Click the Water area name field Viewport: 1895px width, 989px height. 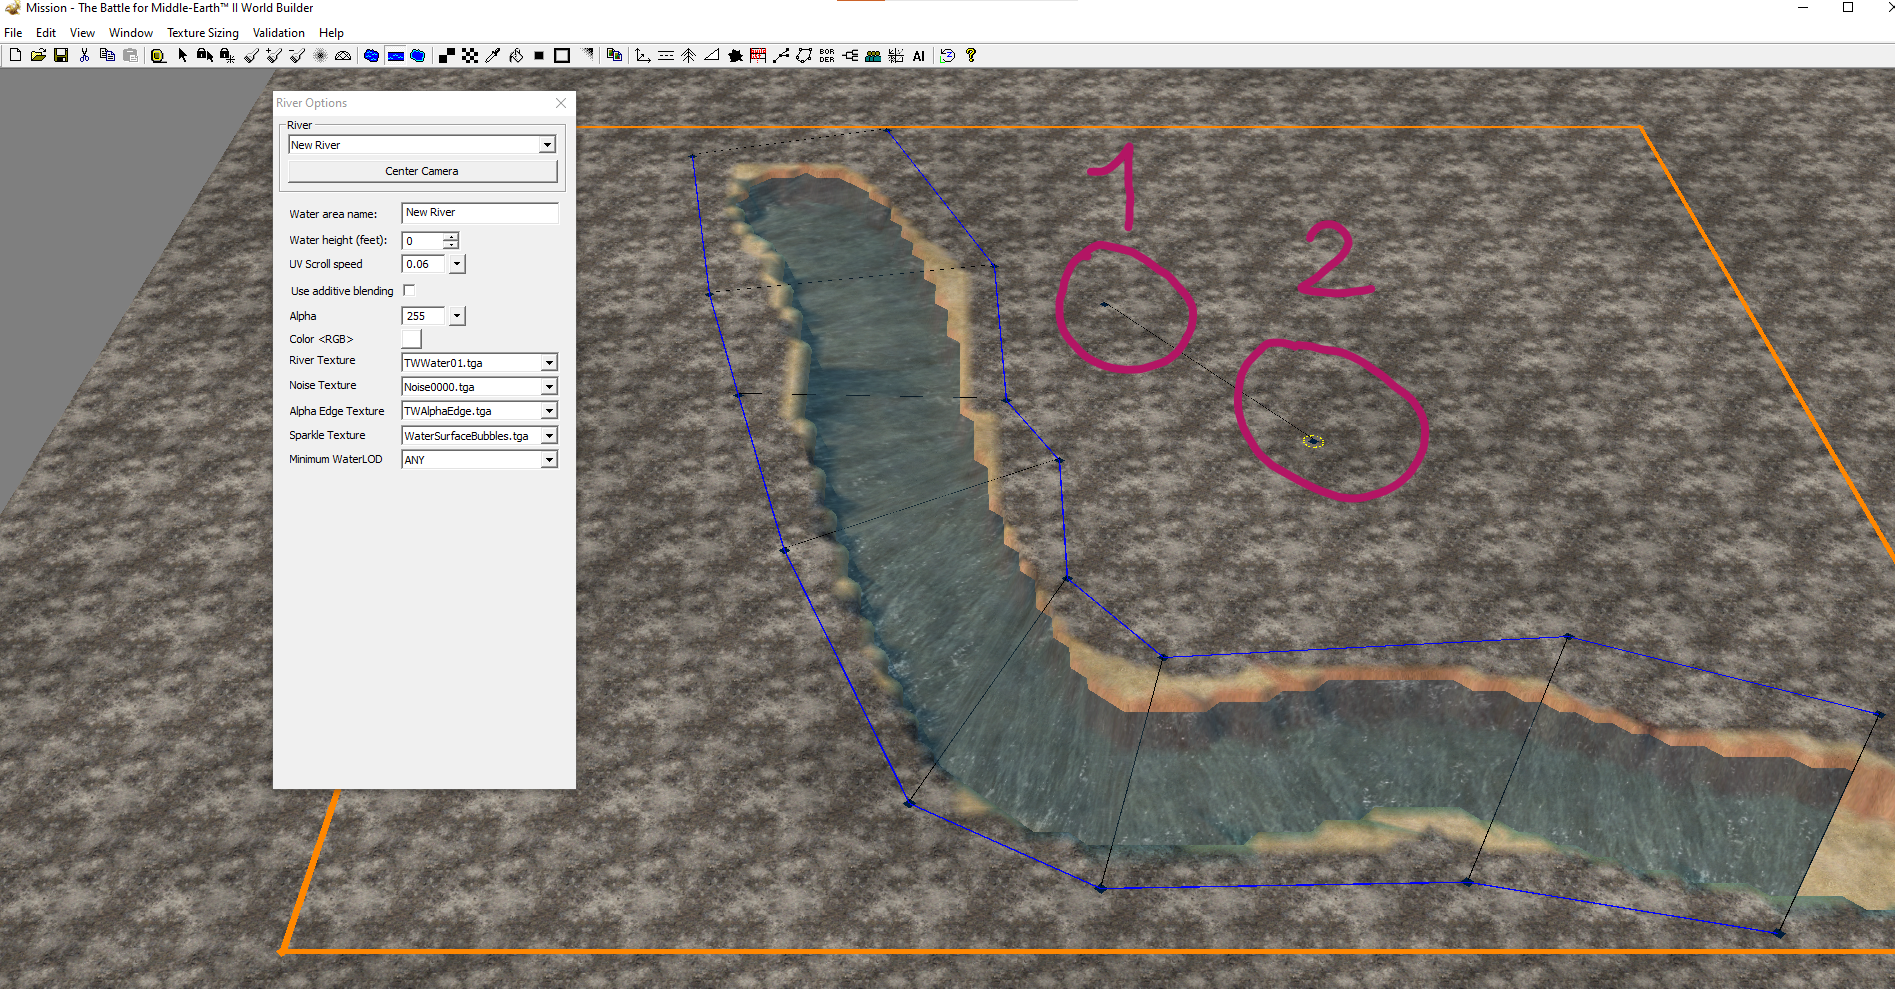(x=480, y=213)
